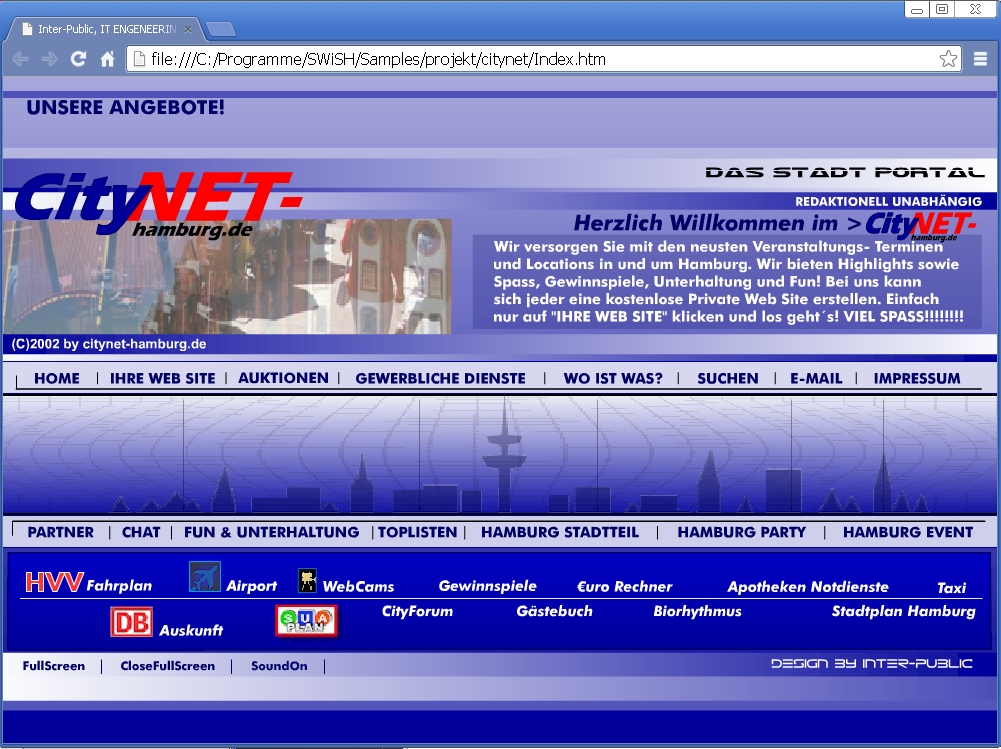
Task: Click the Sua Plan logo icon
Action: coord(306,621)
